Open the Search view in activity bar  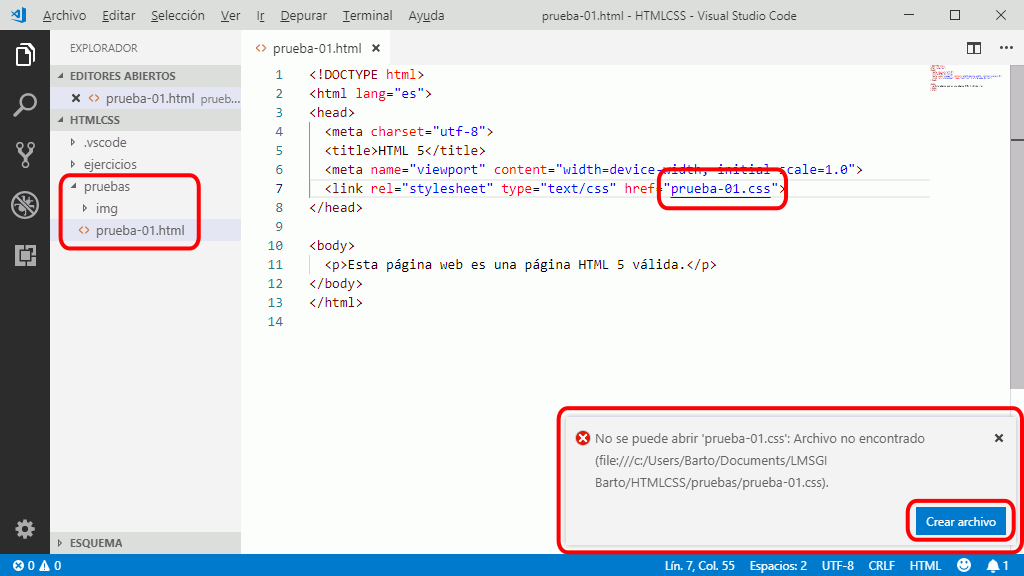(x=25, y=104)
